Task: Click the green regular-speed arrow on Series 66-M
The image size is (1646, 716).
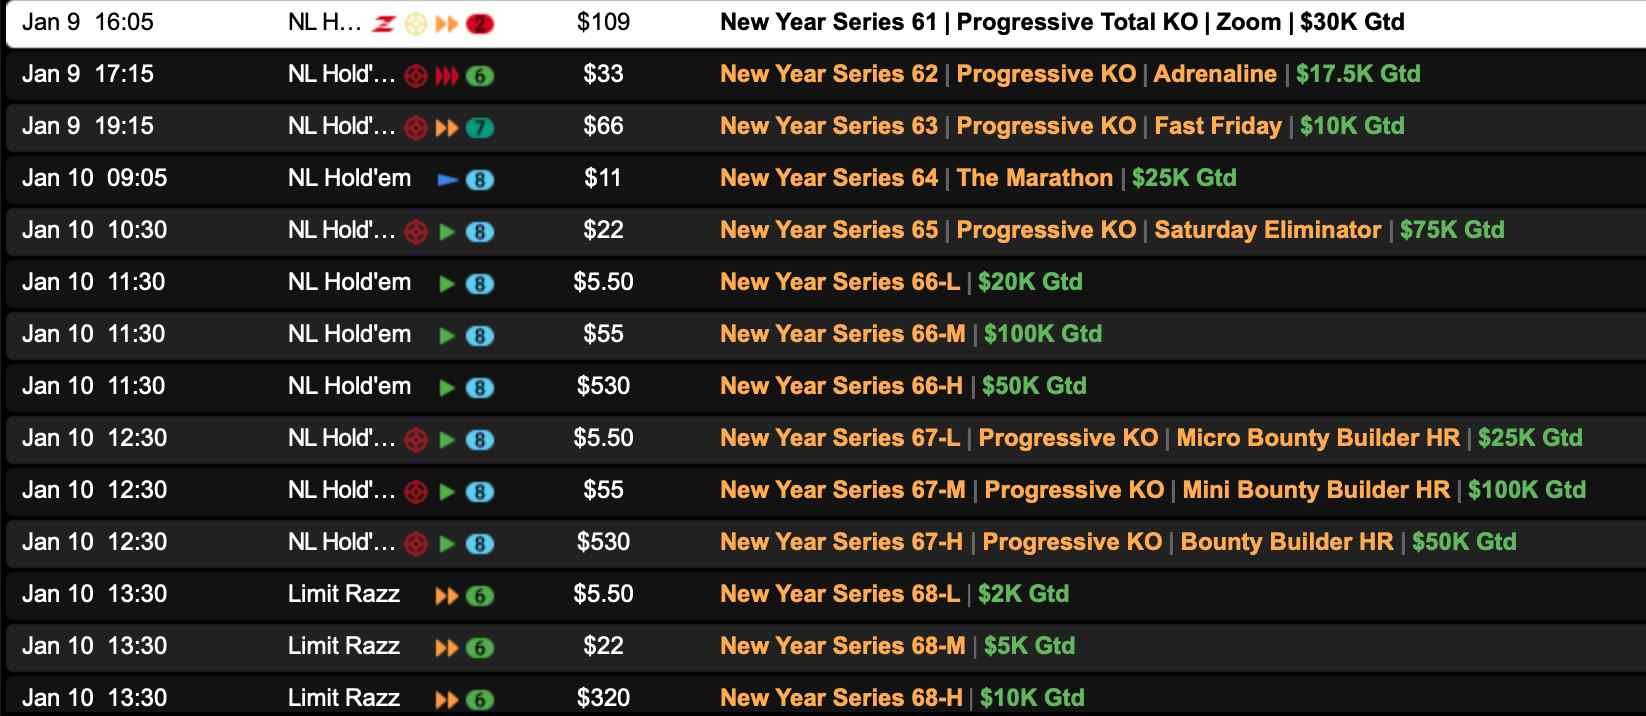Action: click(x=447, y=336)
